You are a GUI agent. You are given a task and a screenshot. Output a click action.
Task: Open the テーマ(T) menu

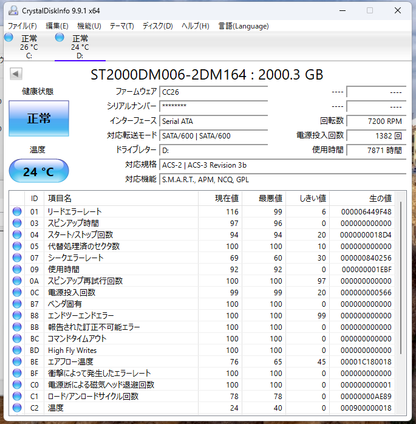(x=122, y=26)
